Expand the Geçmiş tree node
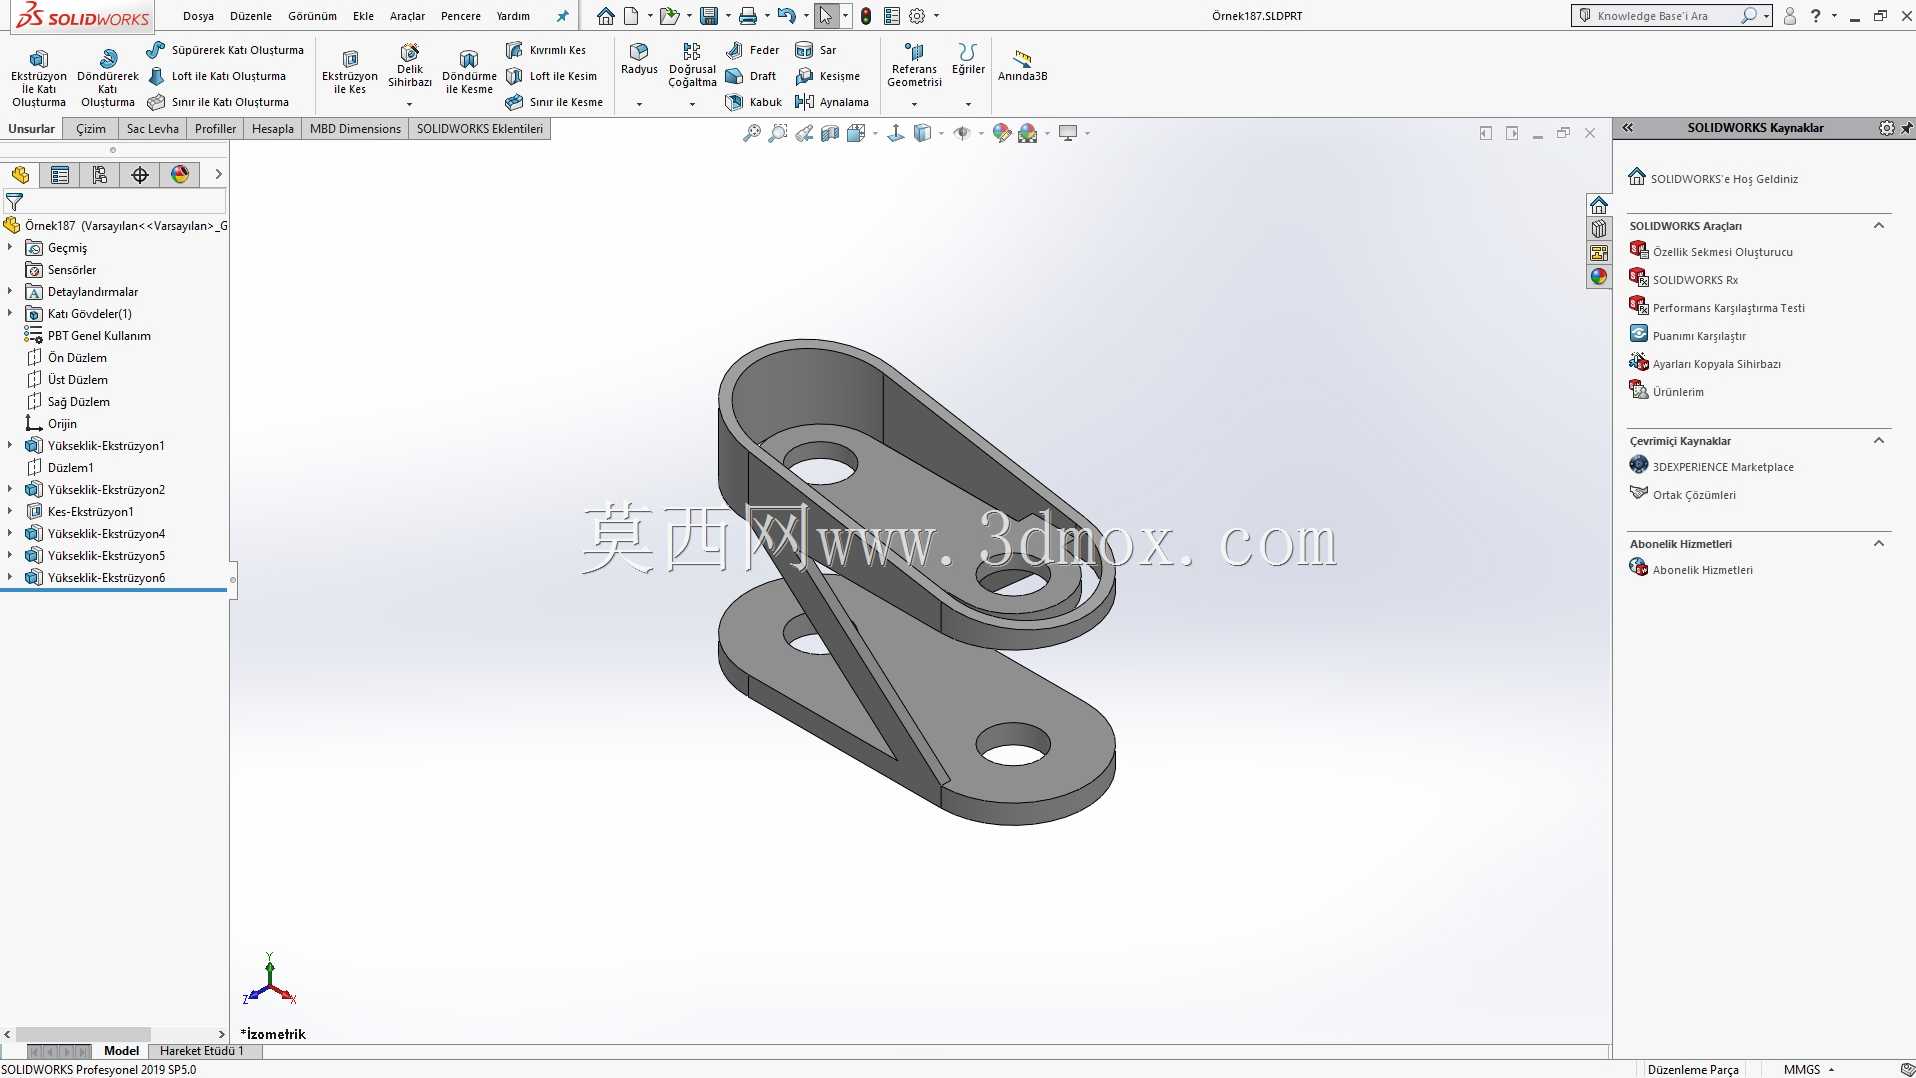The height and width of the screenshot is (1078, 1916). [x=10, y=247]
